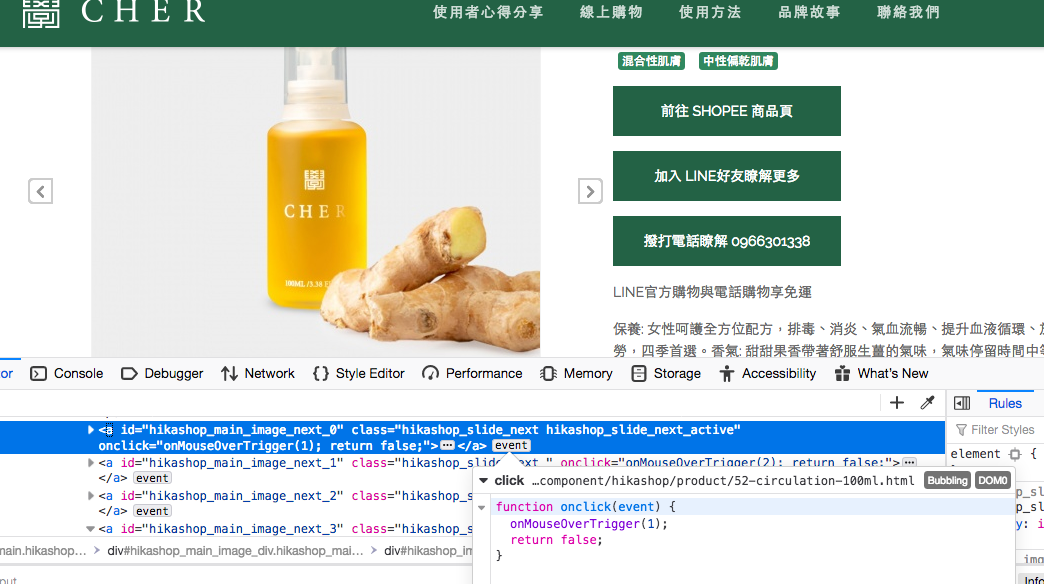Image resolution: width=1044 pixels, height=584 pixels.
Task: Click ellipsis badge in hikashop_main_image_next_1 row
Action: [x=910, y=462]
